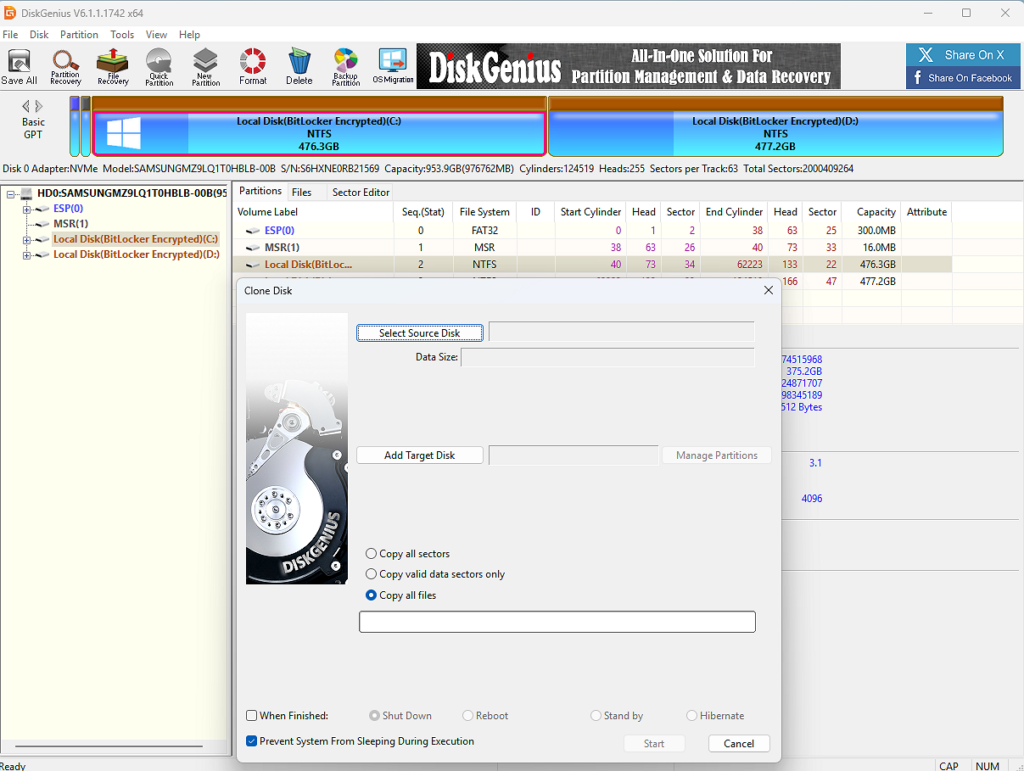Expand the ESP(0) tree node

(x=28, y=209)
